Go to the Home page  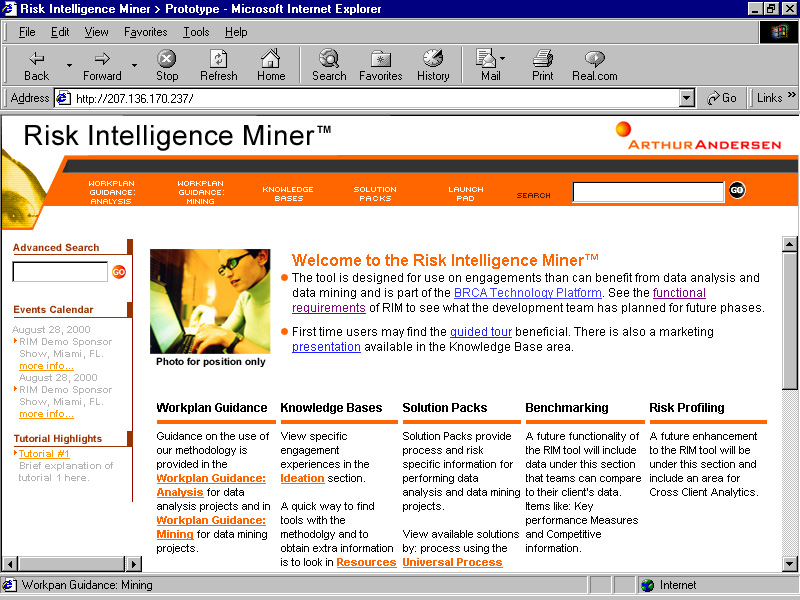coord(271,66)
